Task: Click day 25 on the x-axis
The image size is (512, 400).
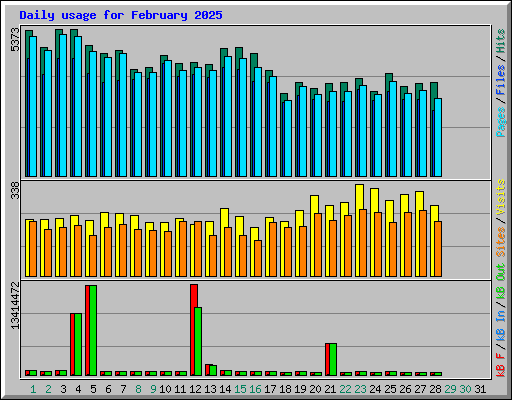Action: [390, 389]
